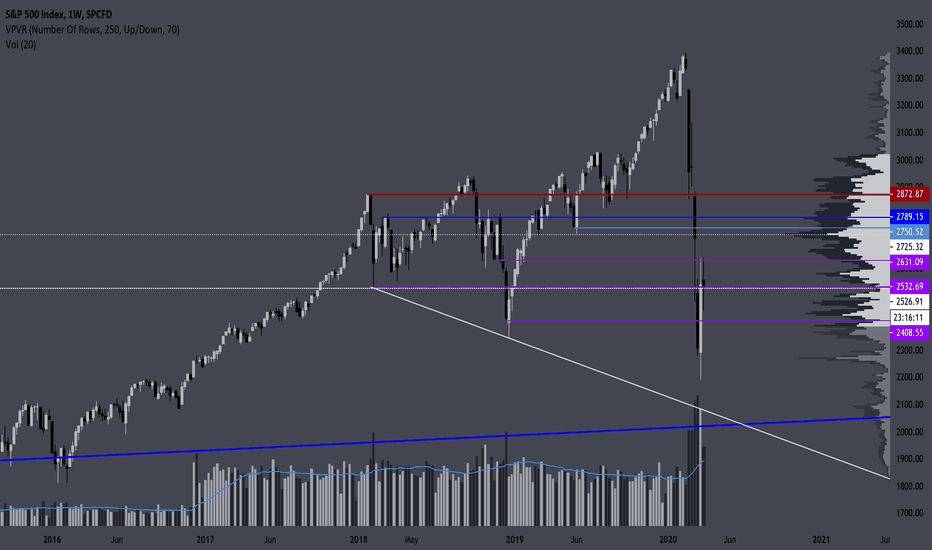Select the purple 2532.69 price label
Image resolution: width=932 pixels, height=550 pixels.
909,287
